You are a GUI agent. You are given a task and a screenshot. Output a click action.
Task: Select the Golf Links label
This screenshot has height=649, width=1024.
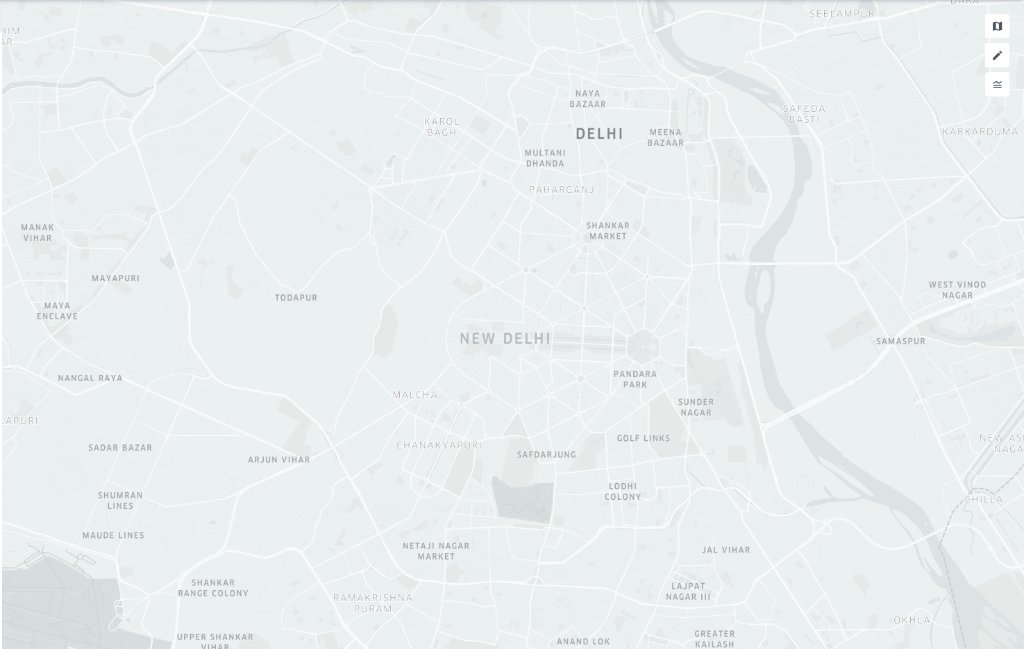[x=643, y=438]
